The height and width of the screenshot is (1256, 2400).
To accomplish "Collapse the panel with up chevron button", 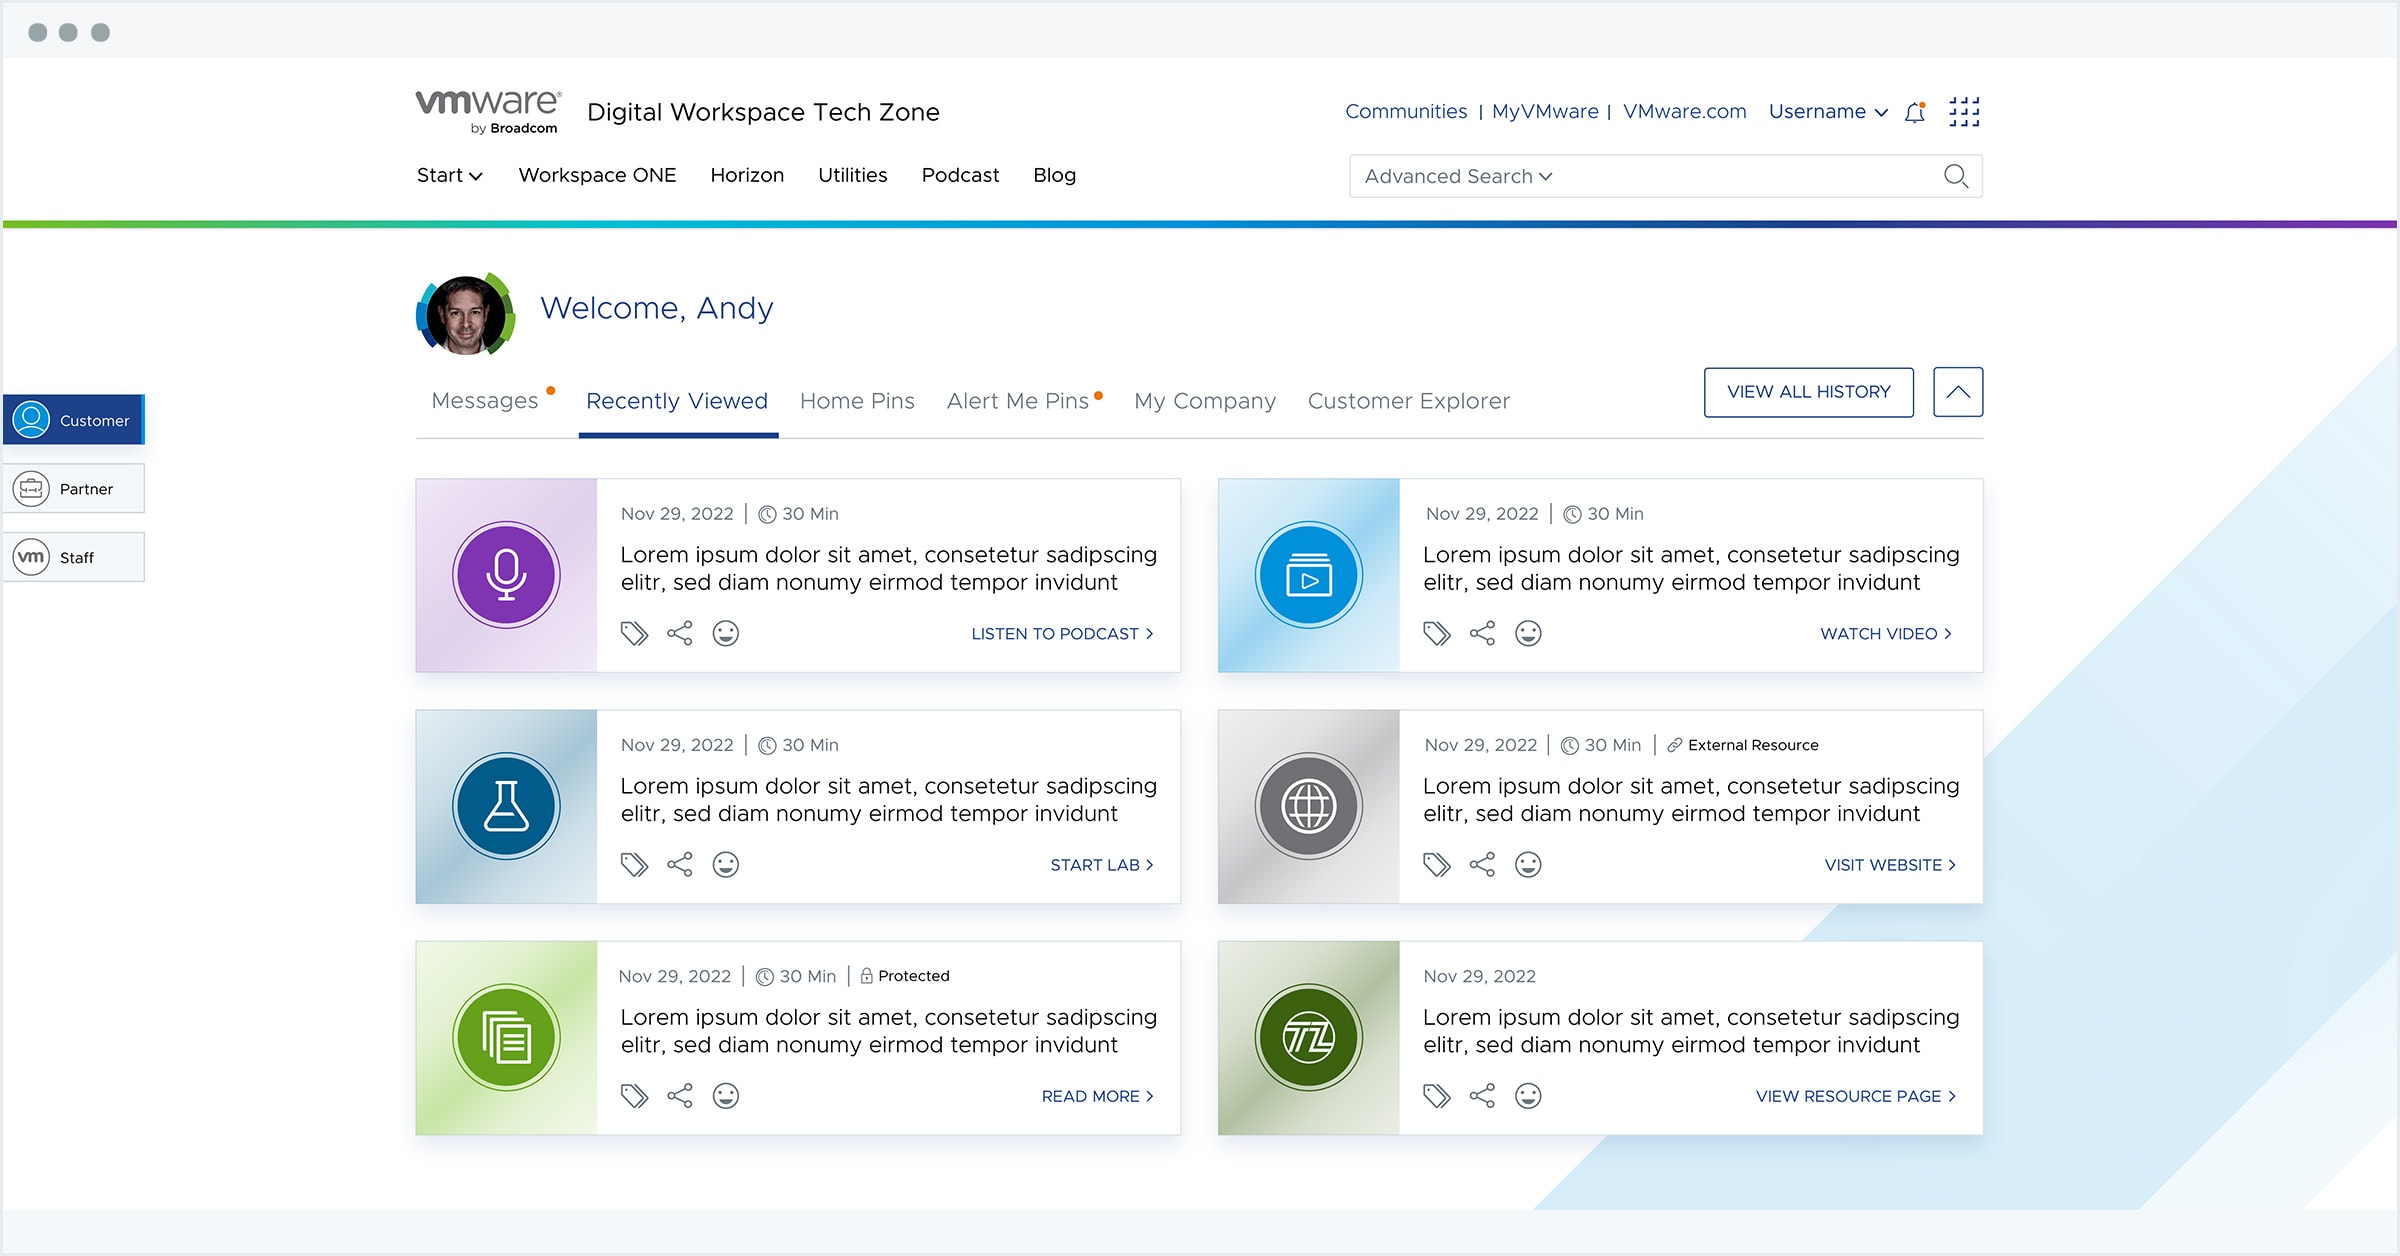I will pos(1957,392).
